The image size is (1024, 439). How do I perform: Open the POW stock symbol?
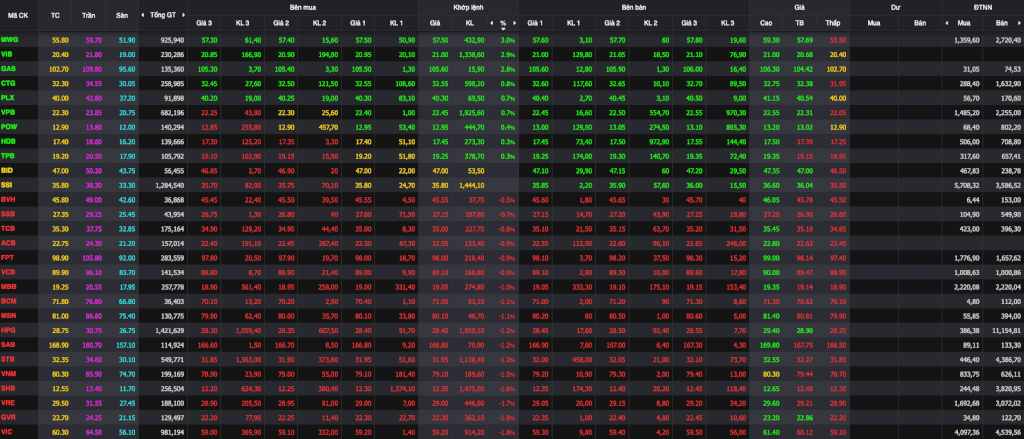pos(9,126)
